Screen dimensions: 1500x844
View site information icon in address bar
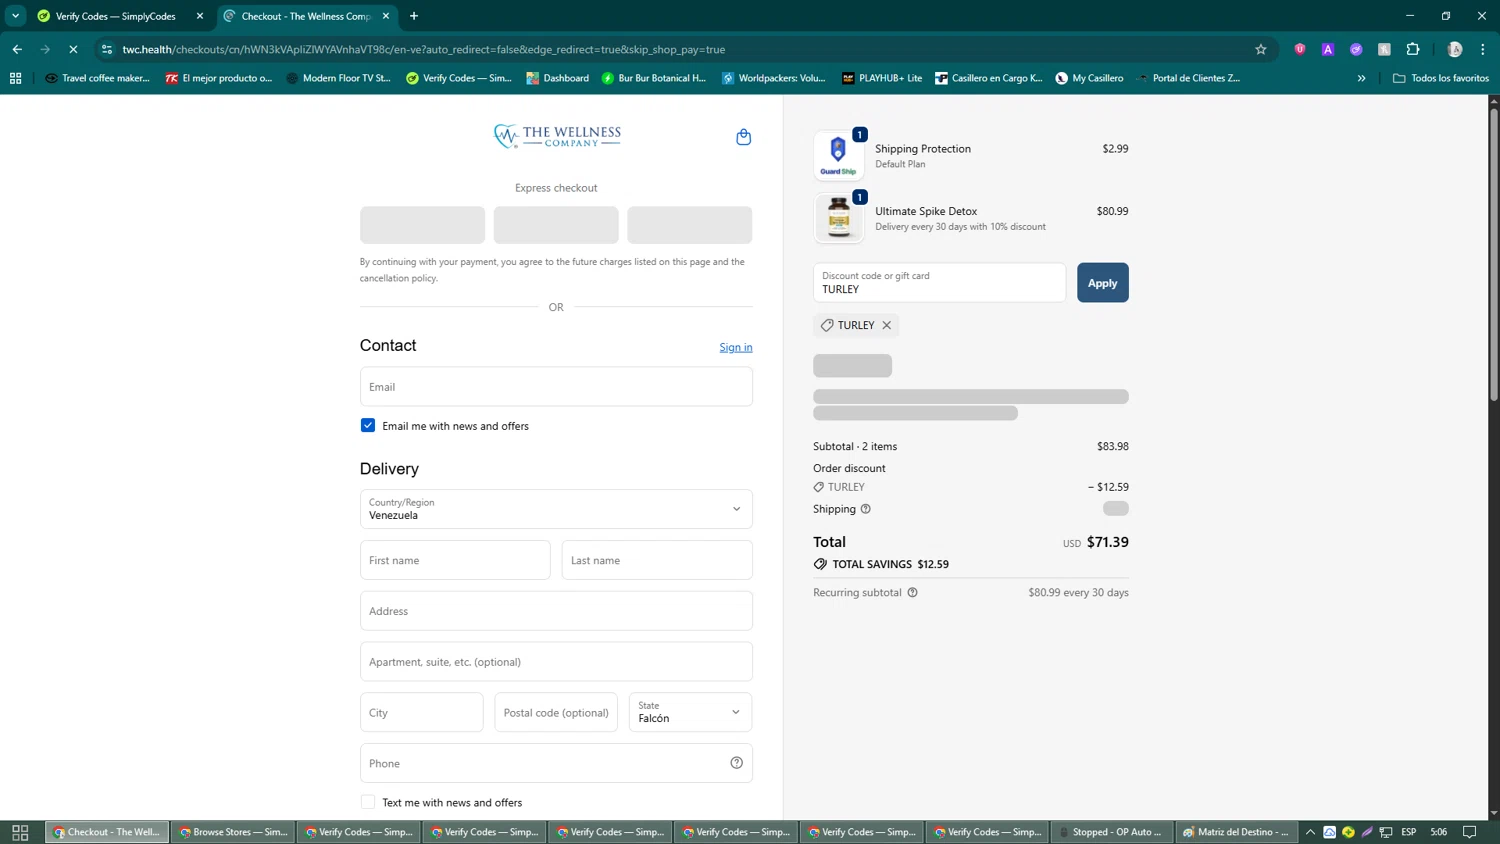click(107, 49)
